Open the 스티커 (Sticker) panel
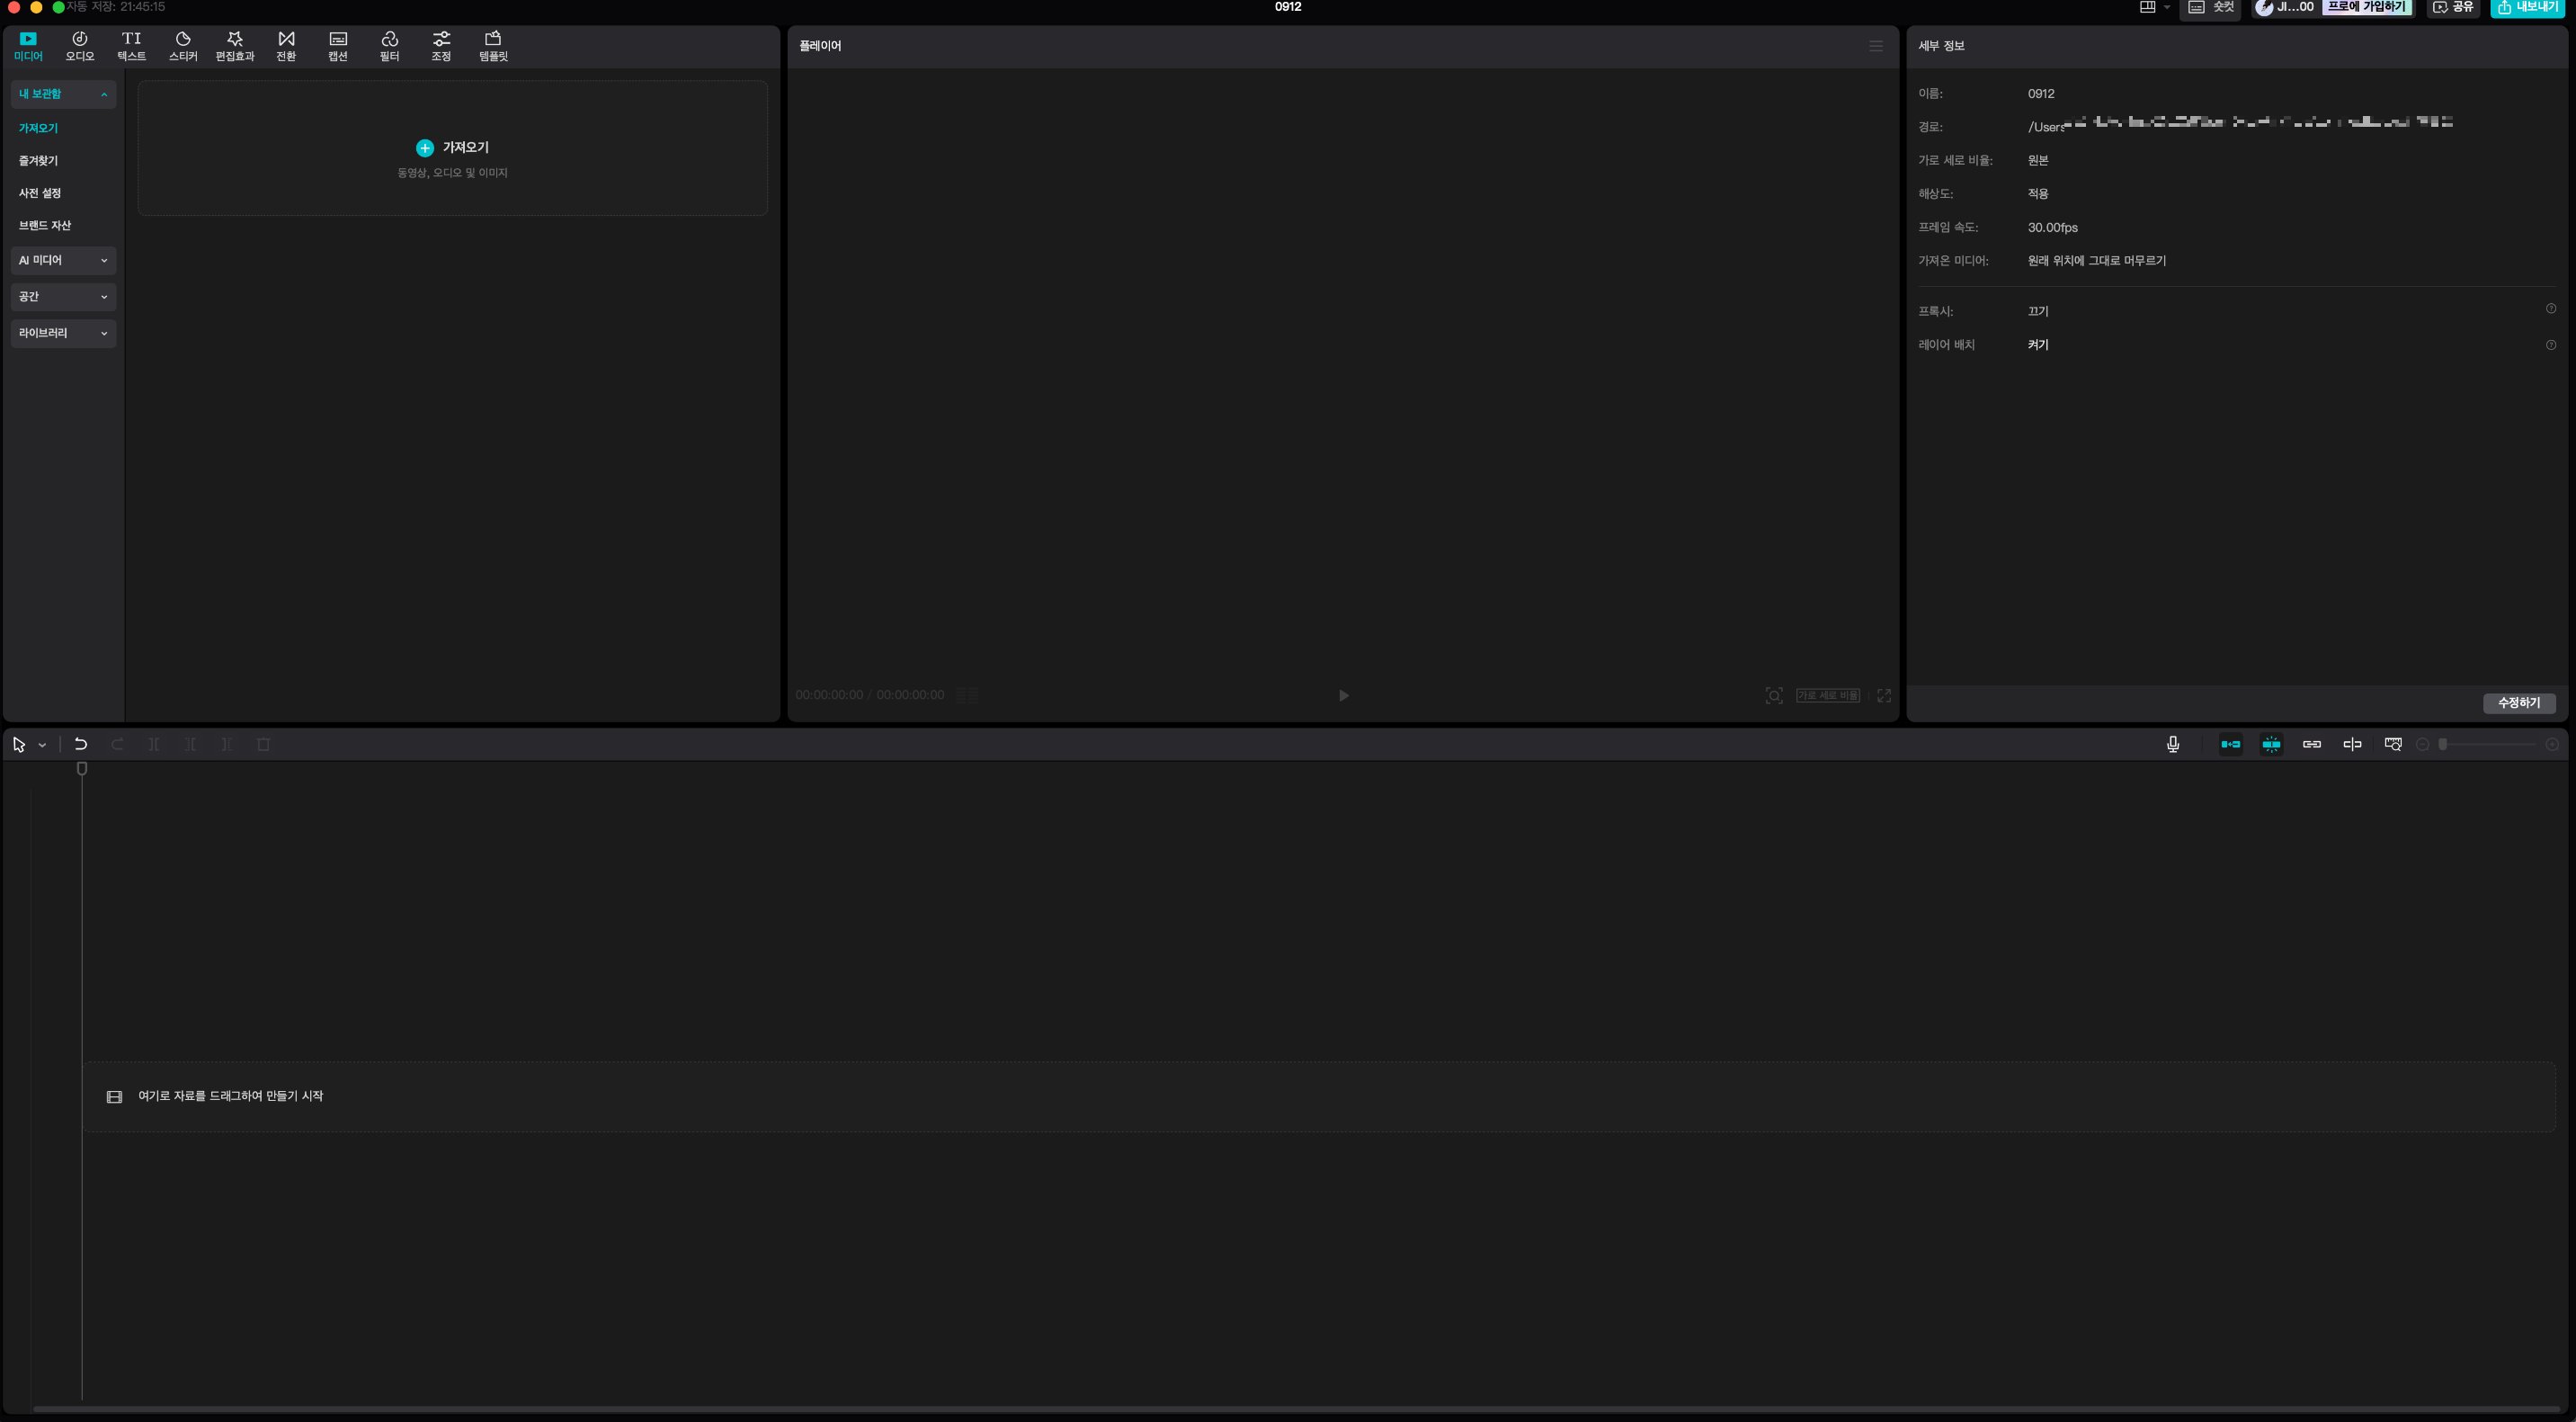Viewport: 2576px width, 1422px height. [x=183, y=46]
